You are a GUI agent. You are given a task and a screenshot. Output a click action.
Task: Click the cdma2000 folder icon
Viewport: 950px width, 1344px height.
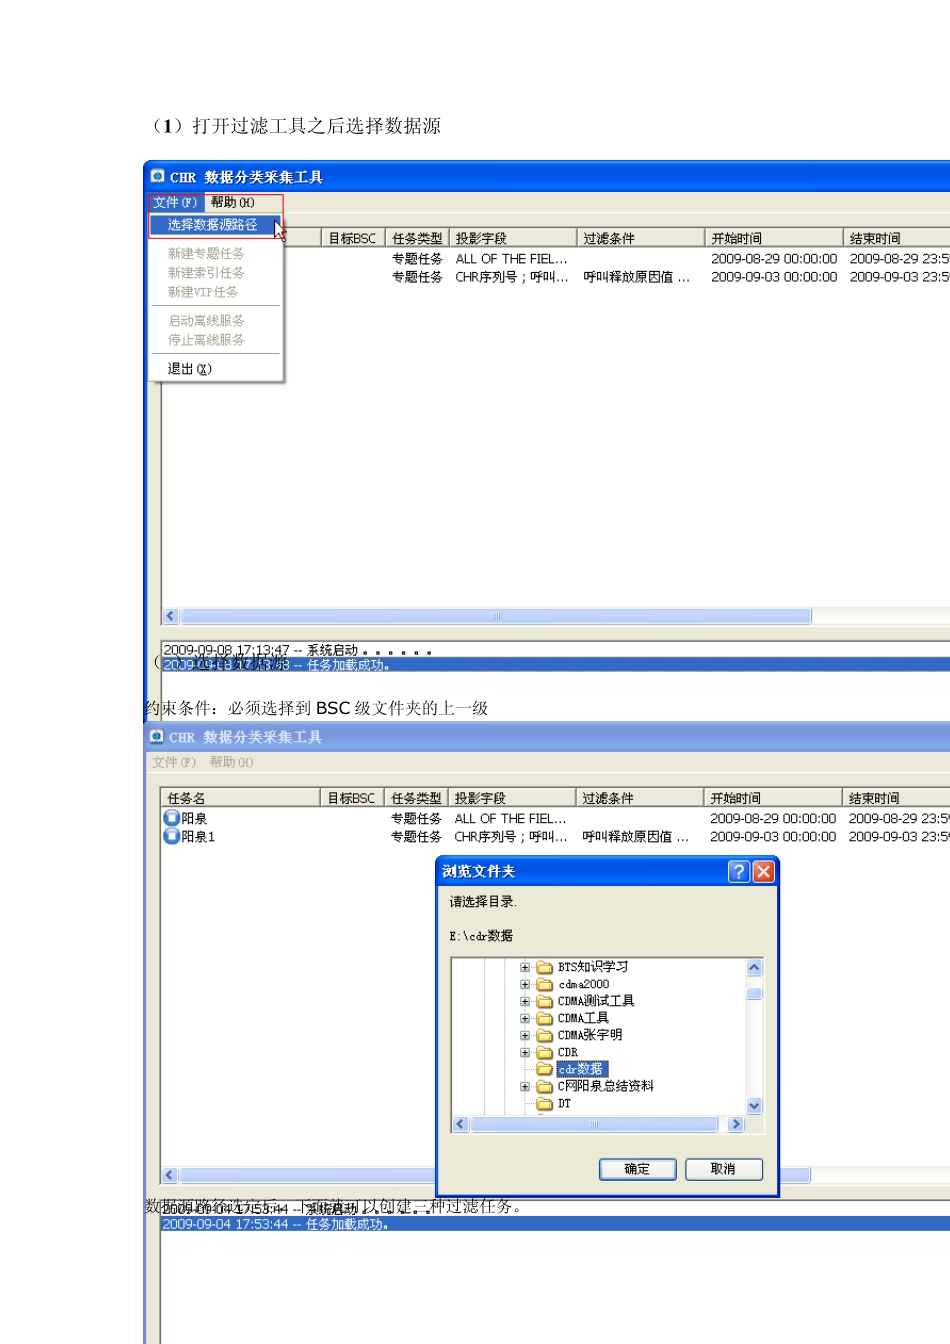545,984
